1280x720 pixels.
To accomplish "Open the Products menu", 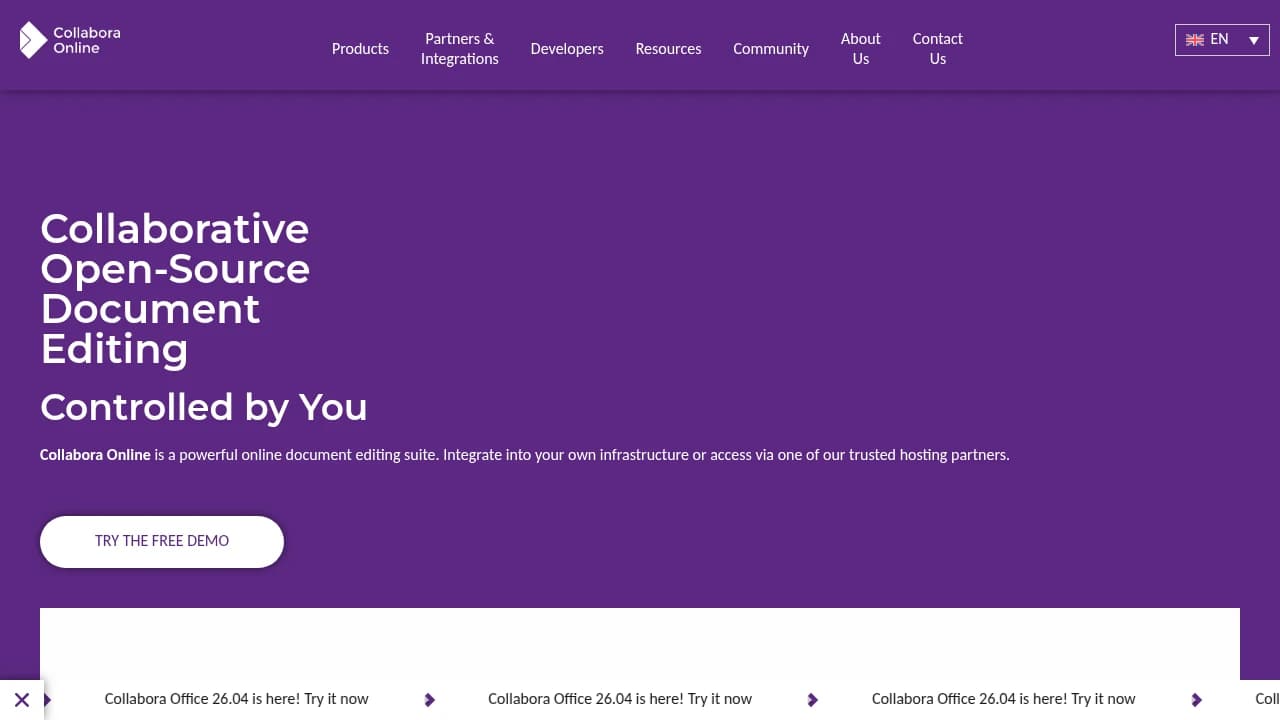I will point(360,48).
